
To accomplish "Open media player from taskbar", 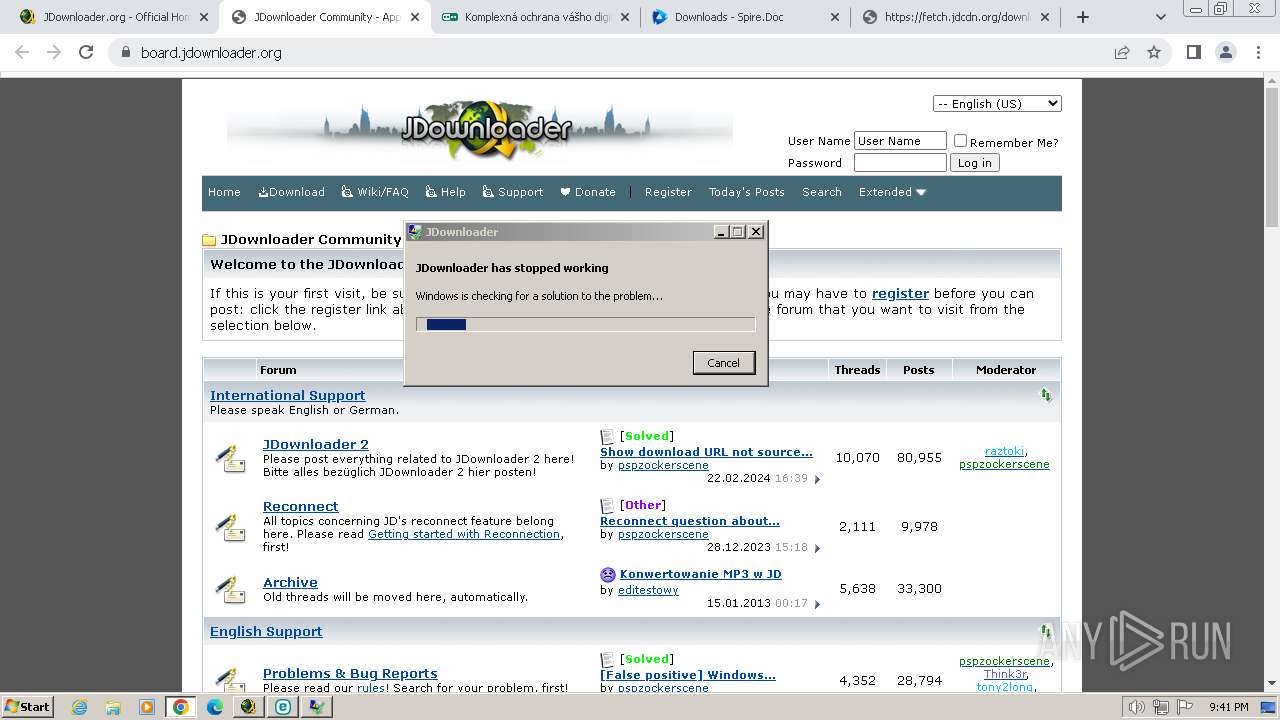I will pyautogui.click(x=147, y=707).
